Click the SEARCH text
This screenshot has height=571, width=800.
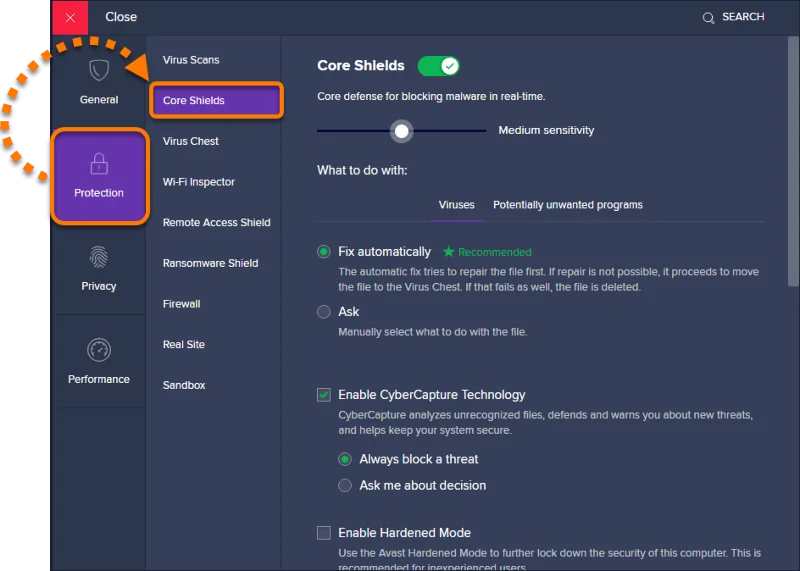click(x=743, y=17)
